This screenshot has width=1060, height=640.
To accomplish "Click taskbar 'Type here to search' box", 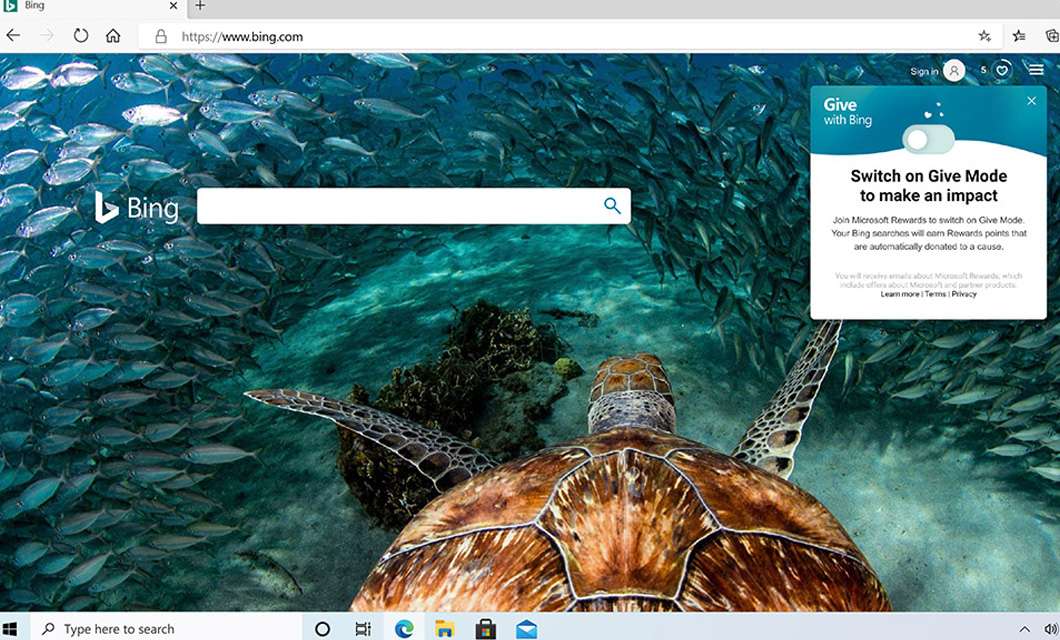I will coord(166,629).
